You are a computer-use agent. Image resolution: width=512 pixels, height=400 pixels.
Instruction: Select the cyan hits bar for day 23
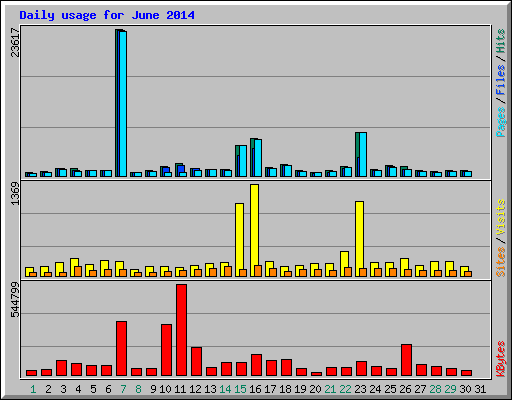click(363, 154)
